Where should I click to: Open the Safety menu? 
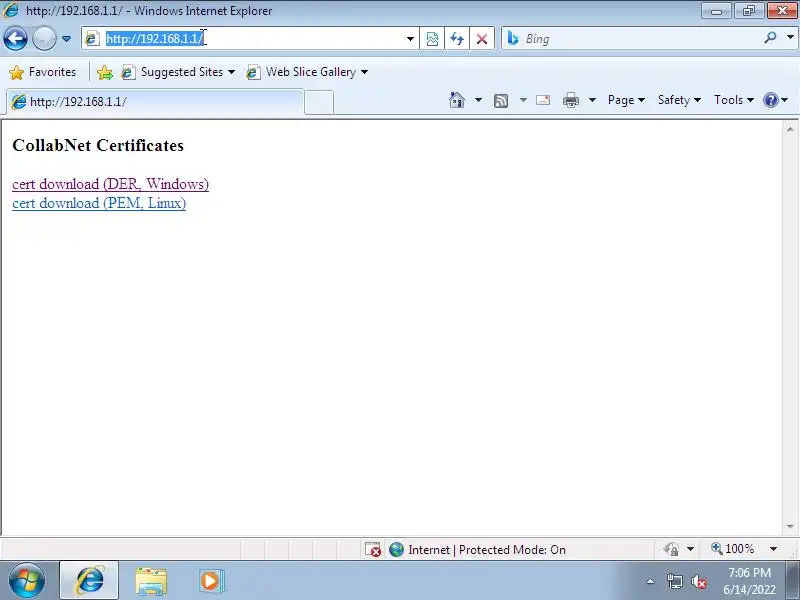(679, 100)
